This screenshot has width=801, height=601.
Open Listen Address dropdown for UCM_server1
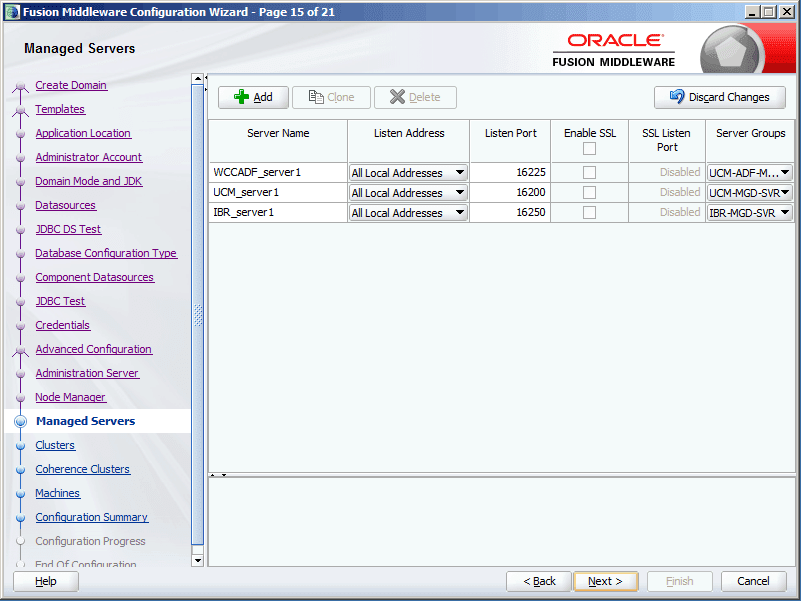click(x=408, y=193)
